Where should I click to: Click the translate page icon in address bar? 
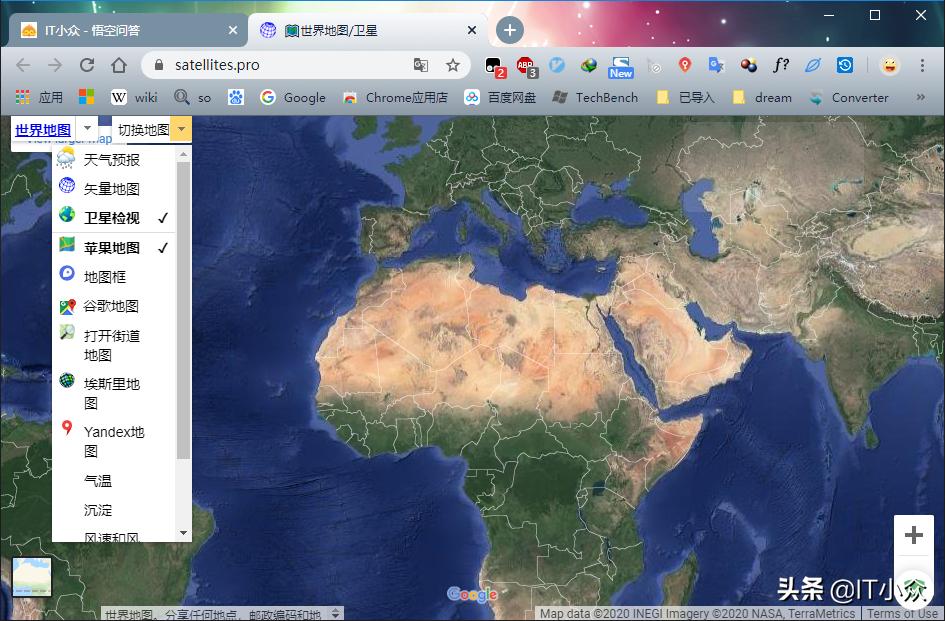421,65
